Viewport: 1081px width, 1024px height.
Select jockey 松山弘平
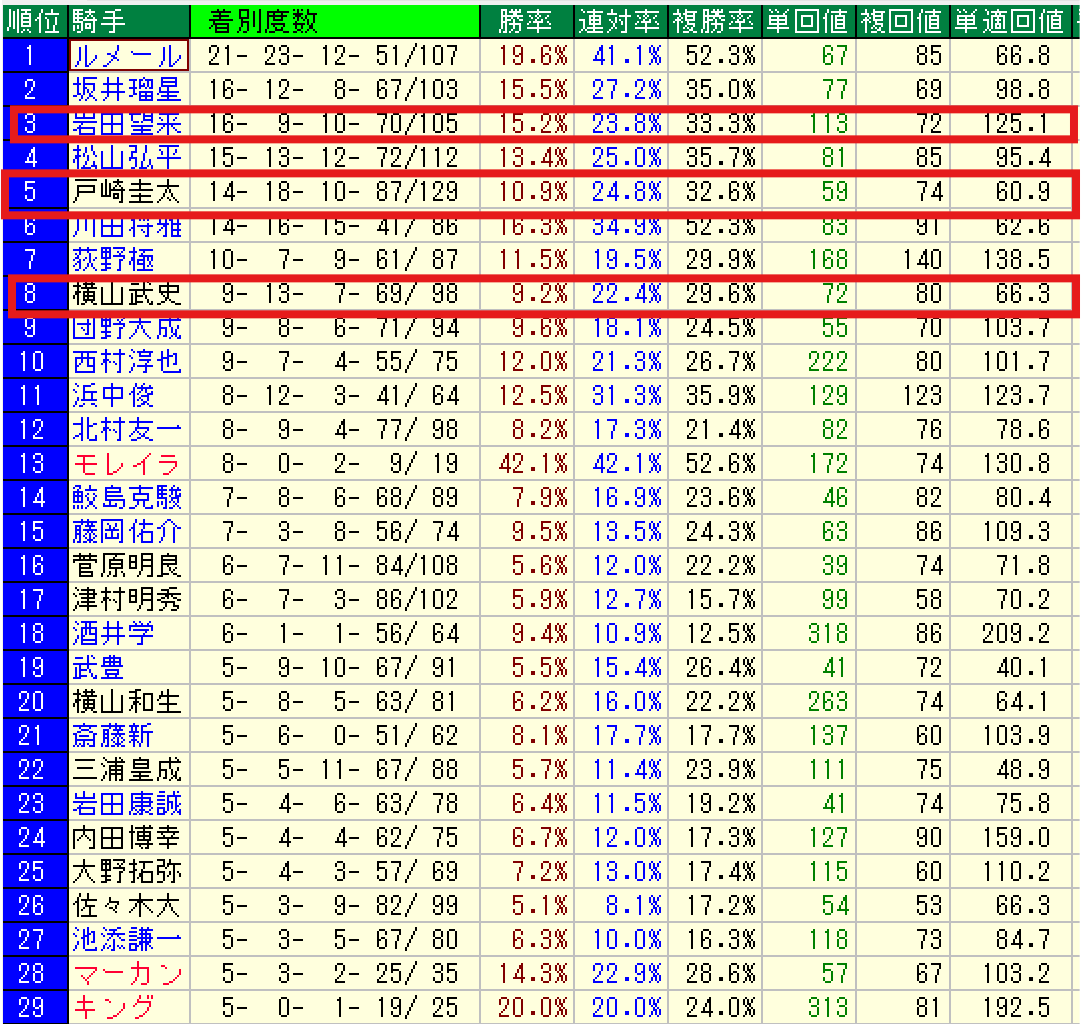[x=126, y=157]
